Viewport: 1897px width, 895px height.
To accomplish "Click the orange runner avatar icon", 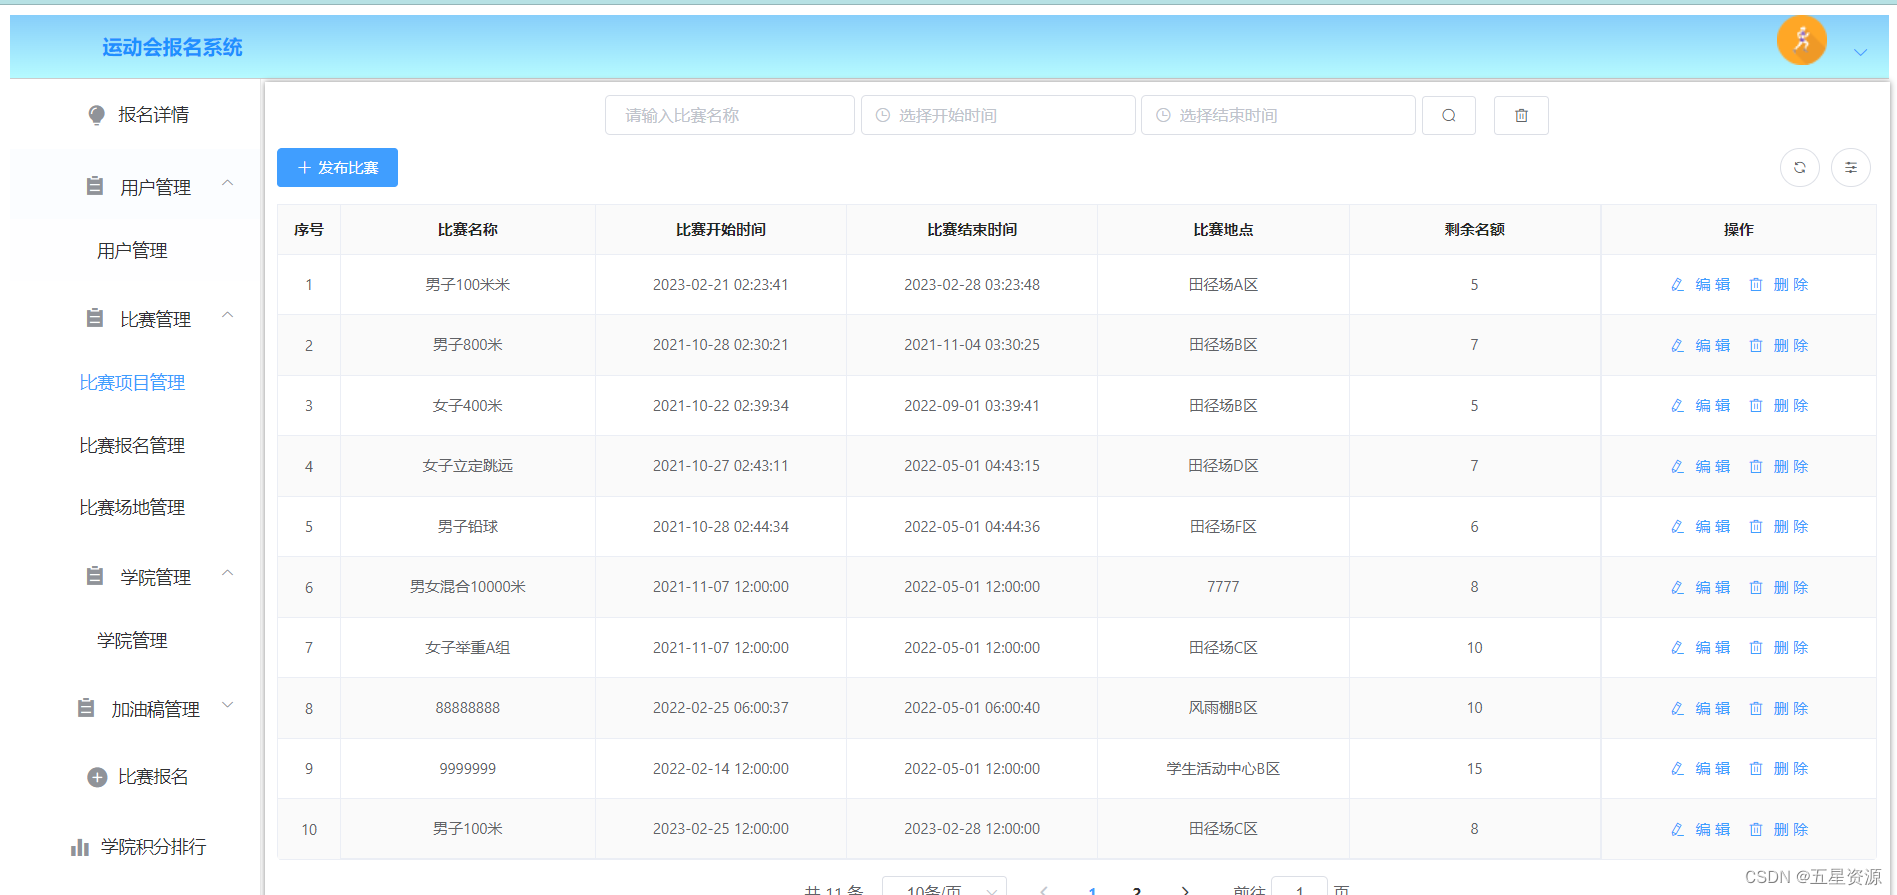I will pos(1802,40).
